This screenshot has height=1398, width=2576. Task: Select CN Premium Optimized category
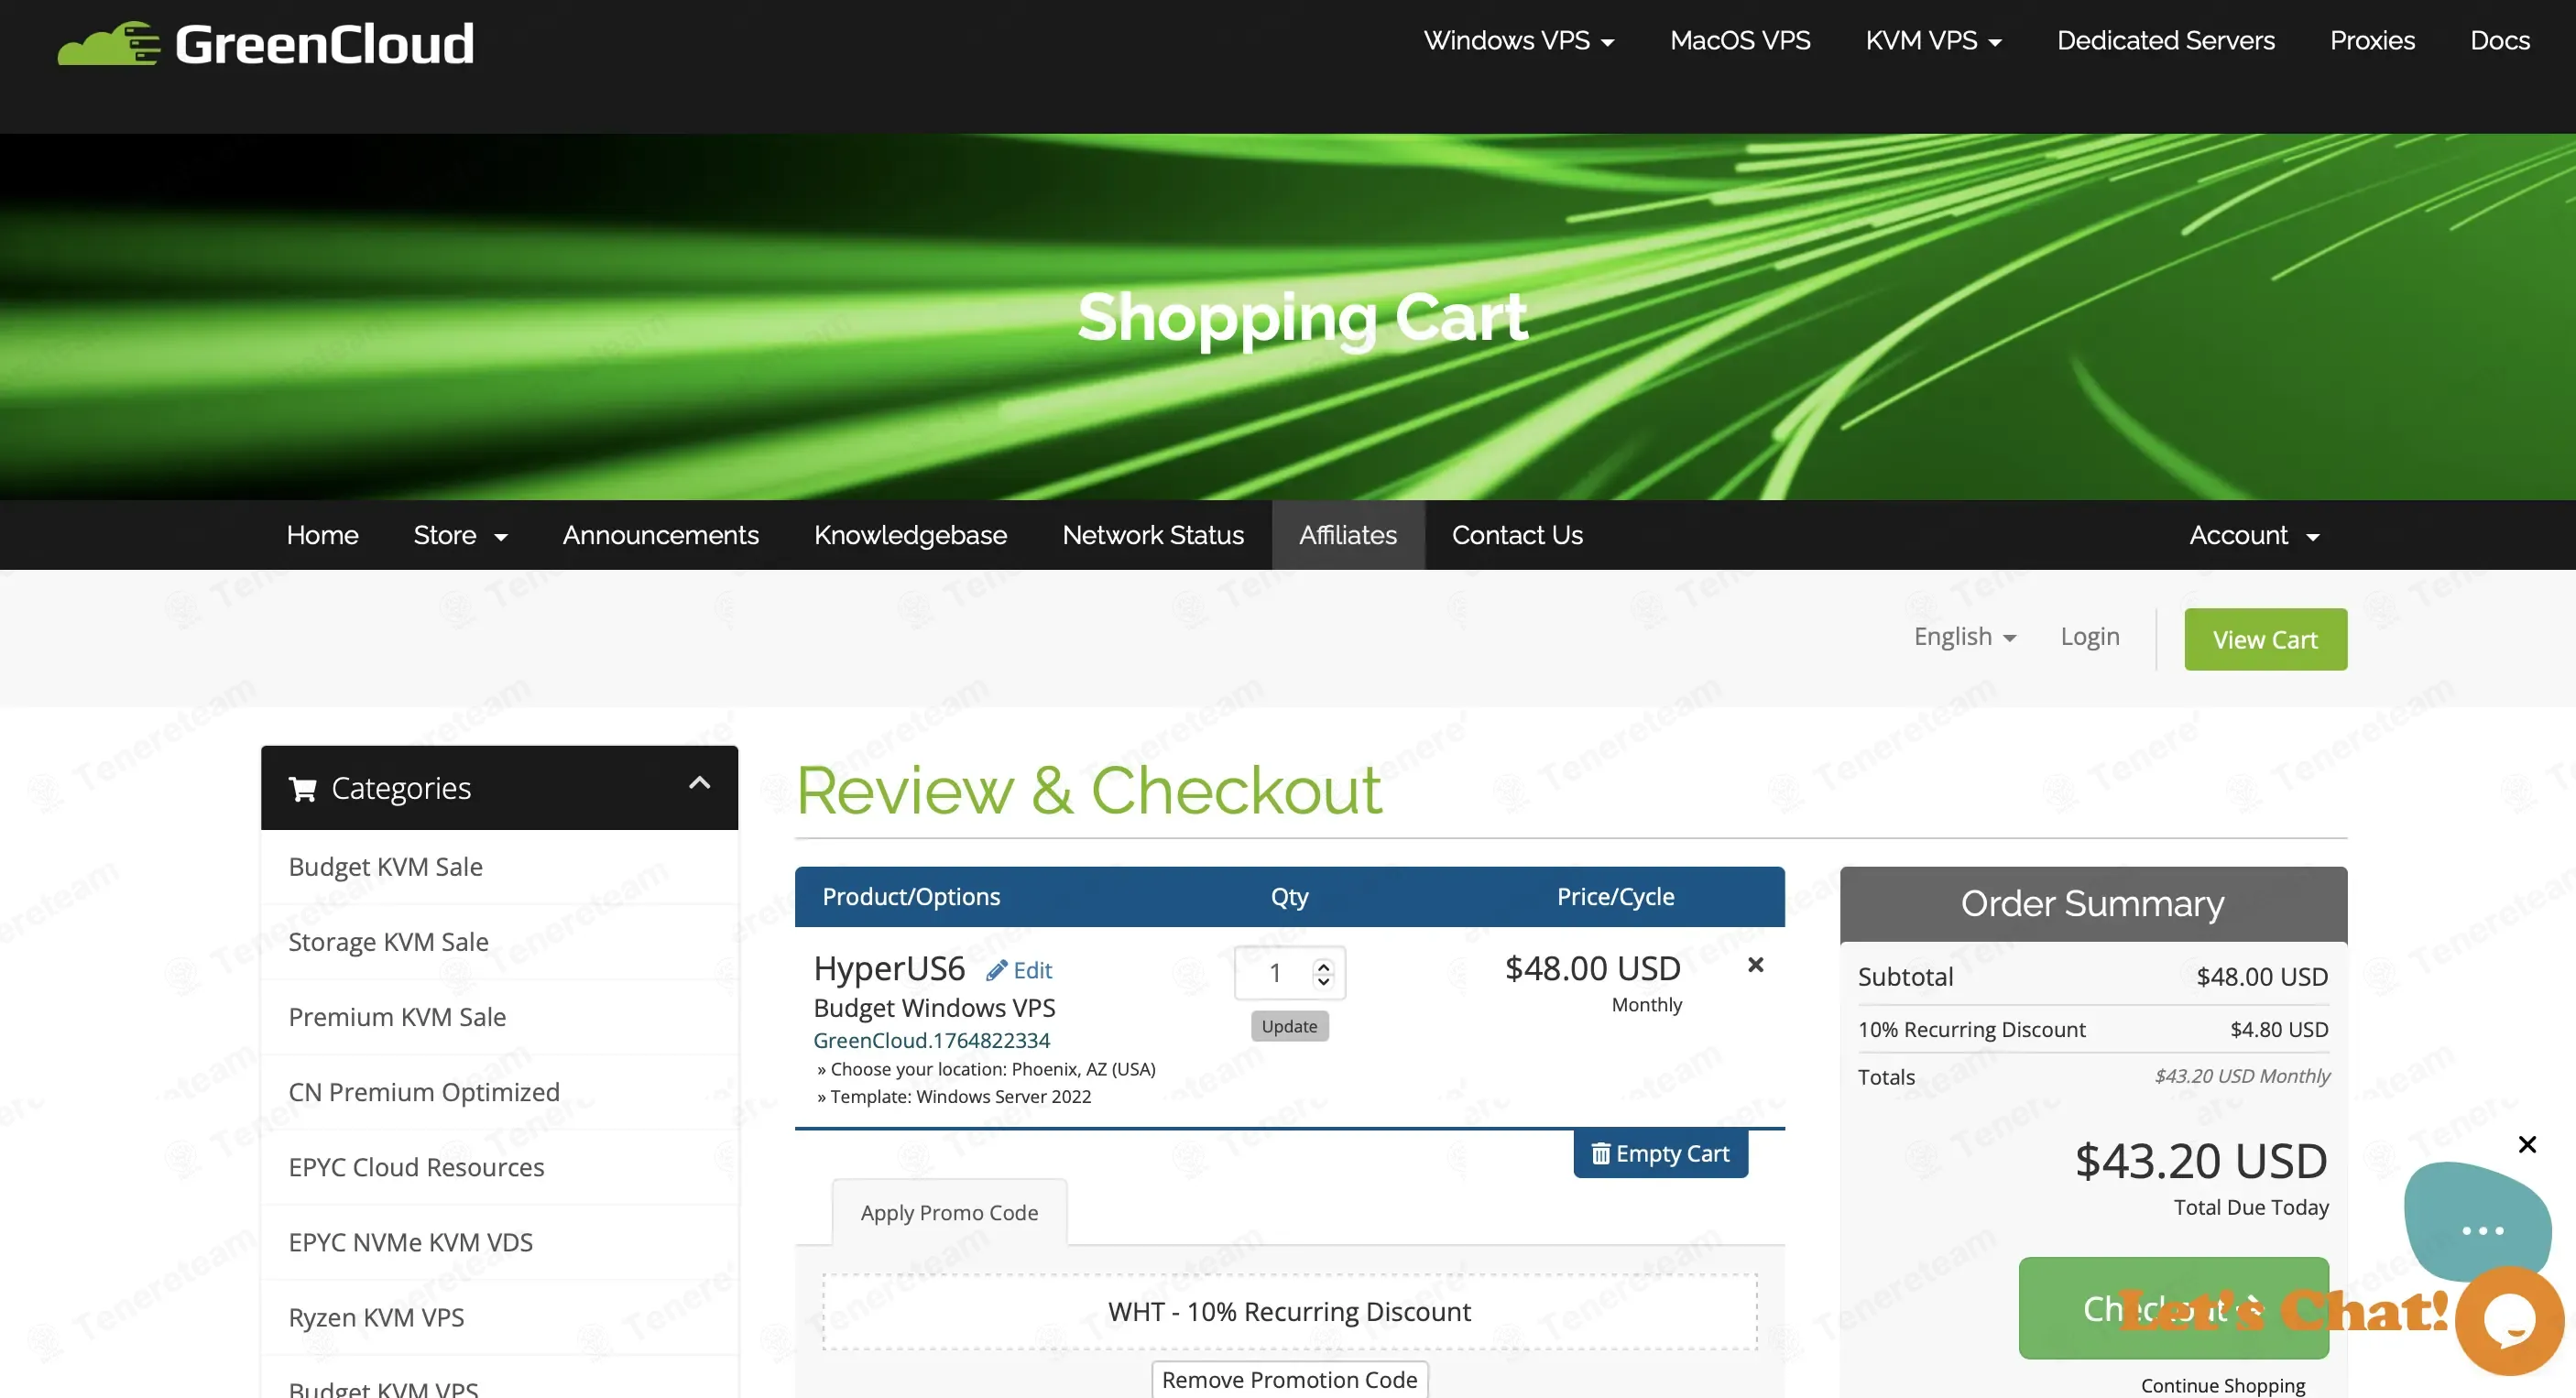pyautogui.click(x=499, y=1092)
